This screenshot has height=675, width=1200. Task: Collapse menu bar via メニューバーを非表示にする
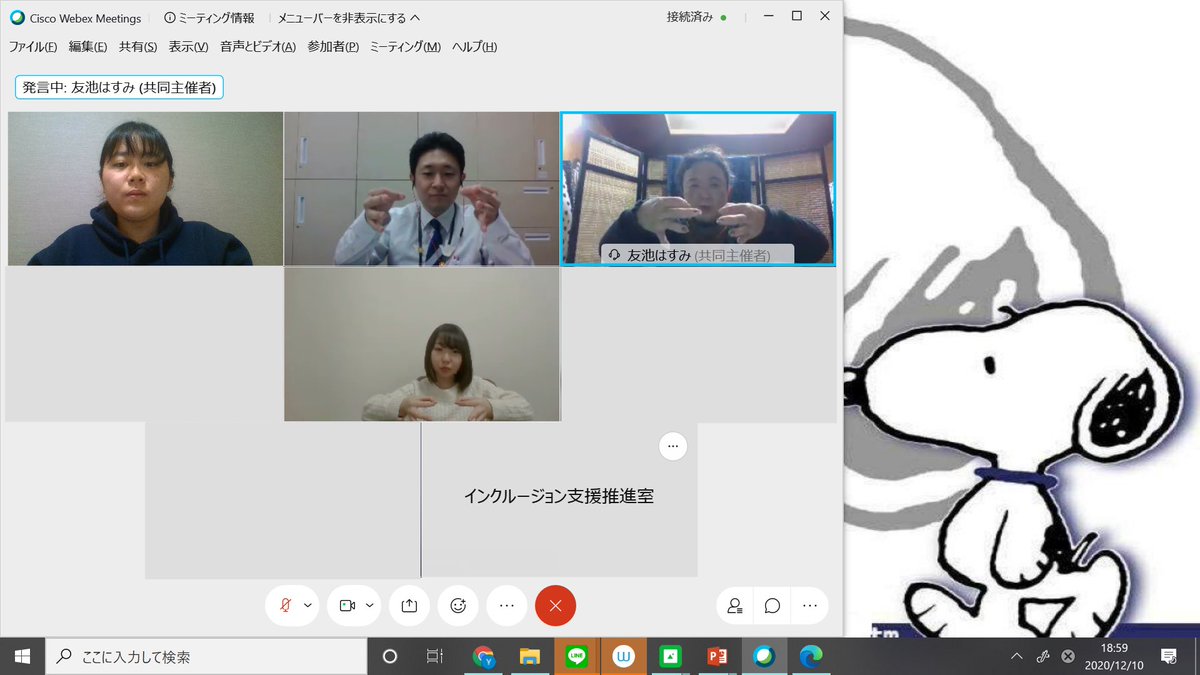point(349,18)
